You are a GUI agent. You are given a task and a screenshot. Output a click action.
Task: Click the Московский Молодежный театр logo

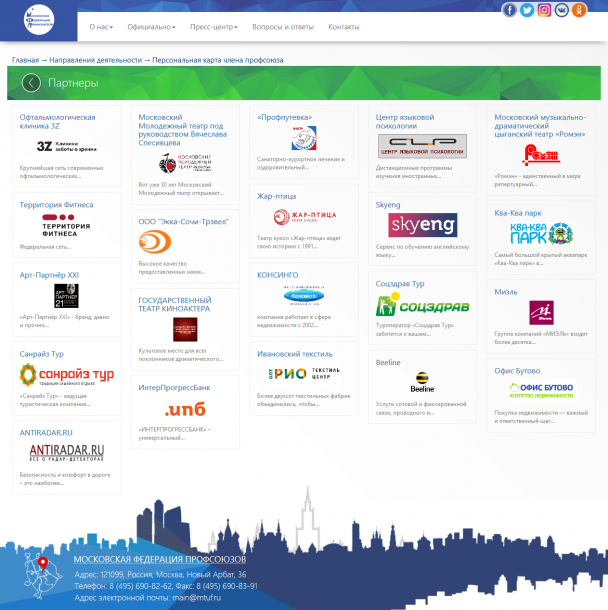pyautogui.click(x=185, y=163)
